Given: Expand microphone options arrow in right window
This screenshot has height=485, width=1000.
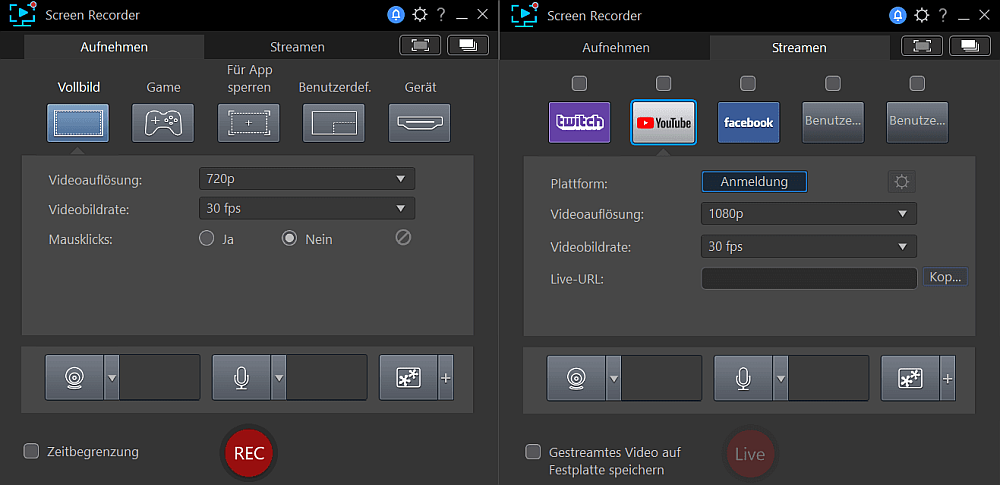Looking at the screenshot, I should (x=781, y=378).
